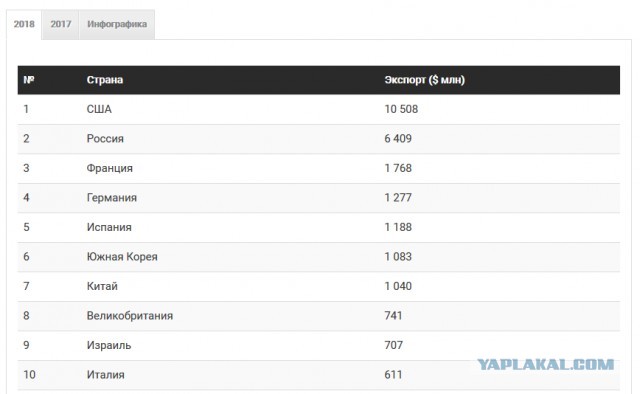Select the США country cell
The image size is (640, 394).
tap(99, 109)
